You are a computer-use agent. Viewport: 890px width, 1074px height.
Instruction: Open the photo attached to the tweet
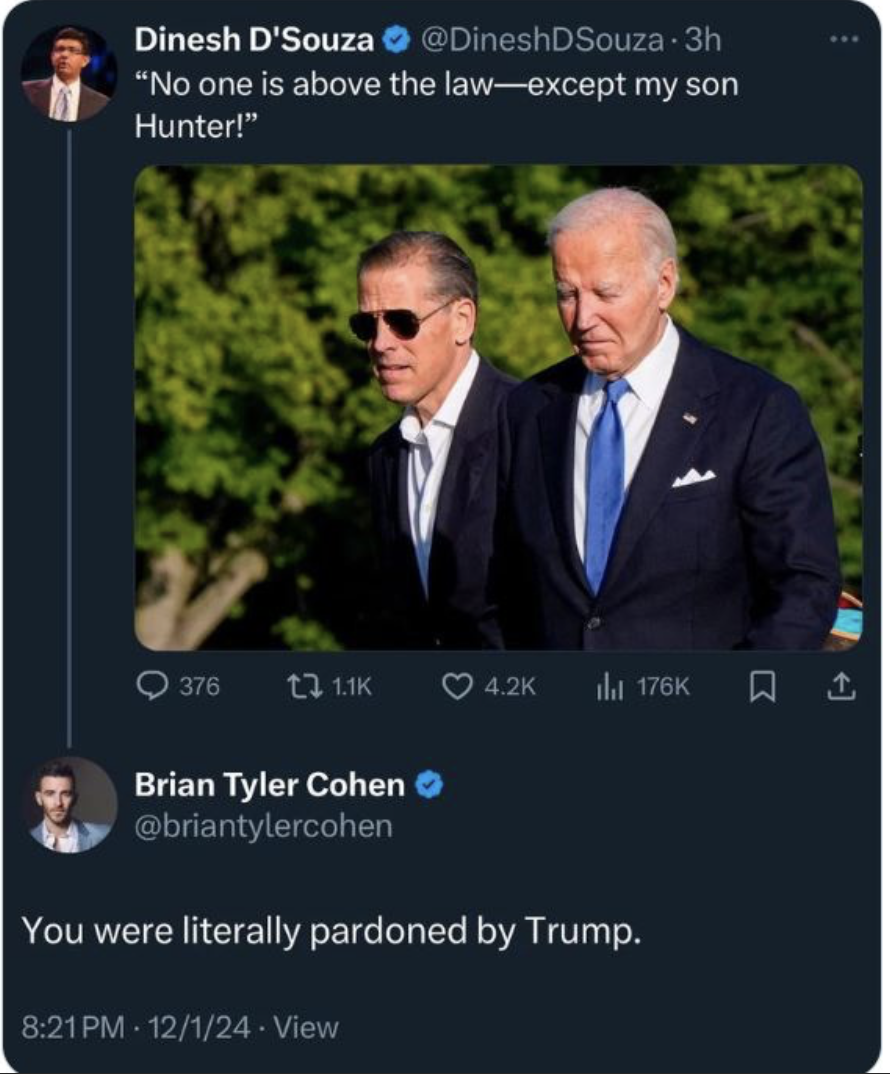(x=498, y=408)
